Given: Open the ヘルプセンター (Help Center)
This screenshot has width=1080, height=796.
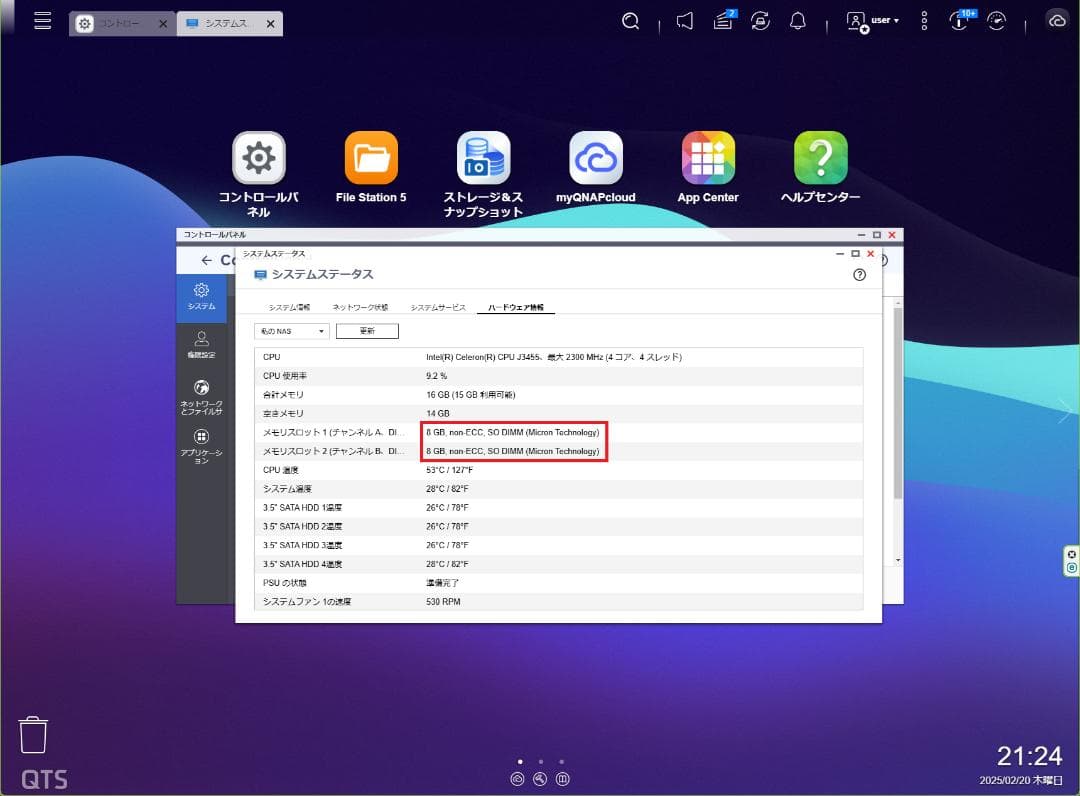Looking at the screenshot, I should 821,158.
